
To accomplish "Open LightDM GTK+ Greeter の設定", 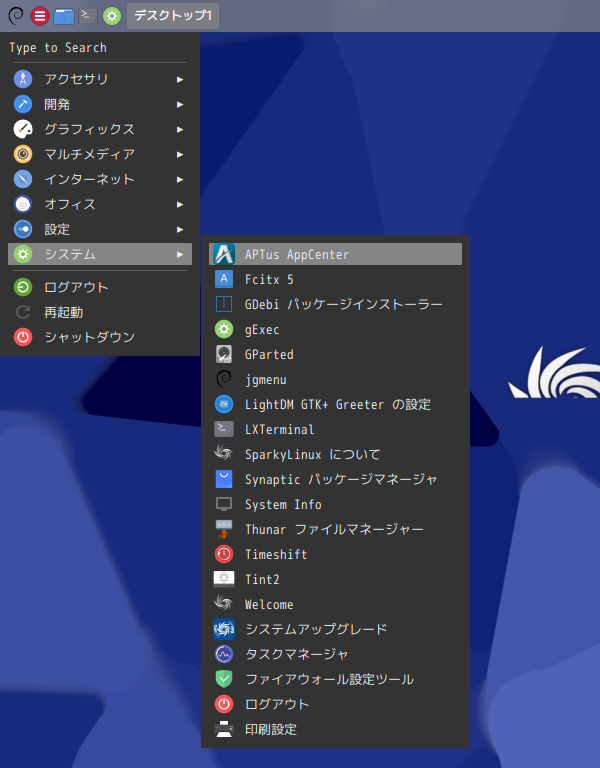I will (335, 404).
